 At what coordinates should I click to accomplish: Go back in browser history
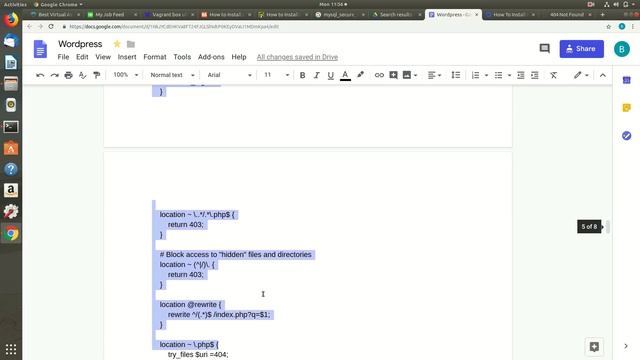click(x=29, y=27)
